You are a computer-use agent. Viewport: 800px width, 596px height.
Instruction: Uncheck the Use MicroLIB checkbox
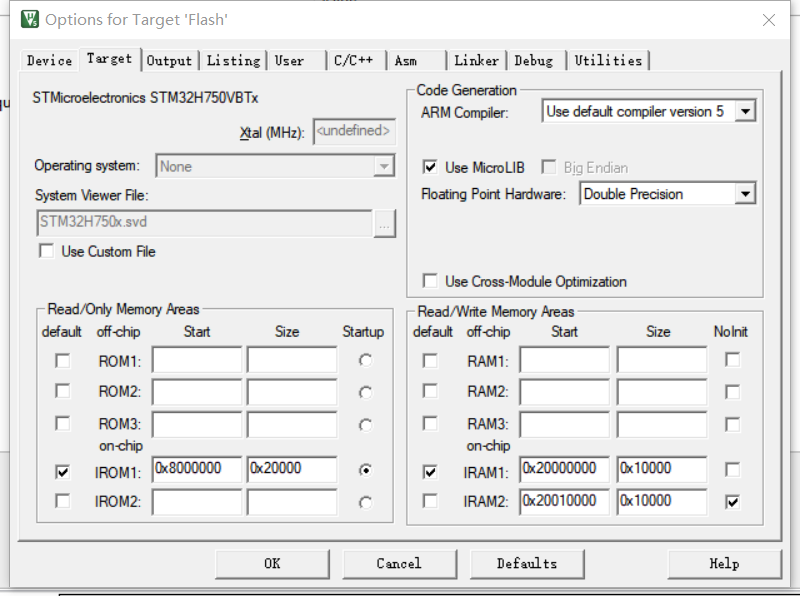(430, 167)
